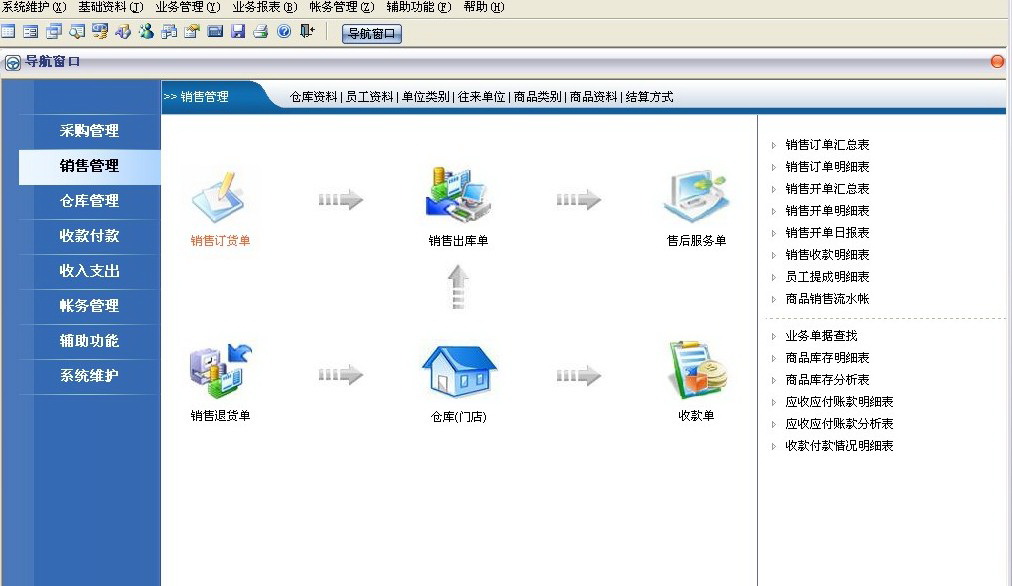1012x586 pixels.
Task: Open the 系统维护(X) menu
Action: (34, 7)
